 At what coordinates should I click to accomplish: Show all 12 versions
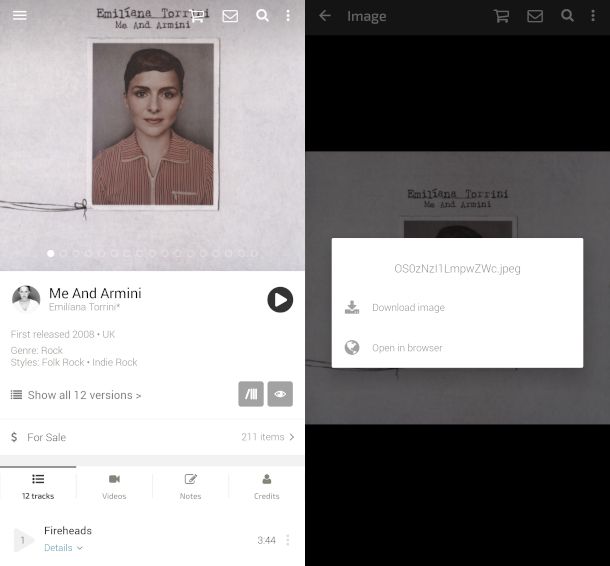tap(84, 395)
